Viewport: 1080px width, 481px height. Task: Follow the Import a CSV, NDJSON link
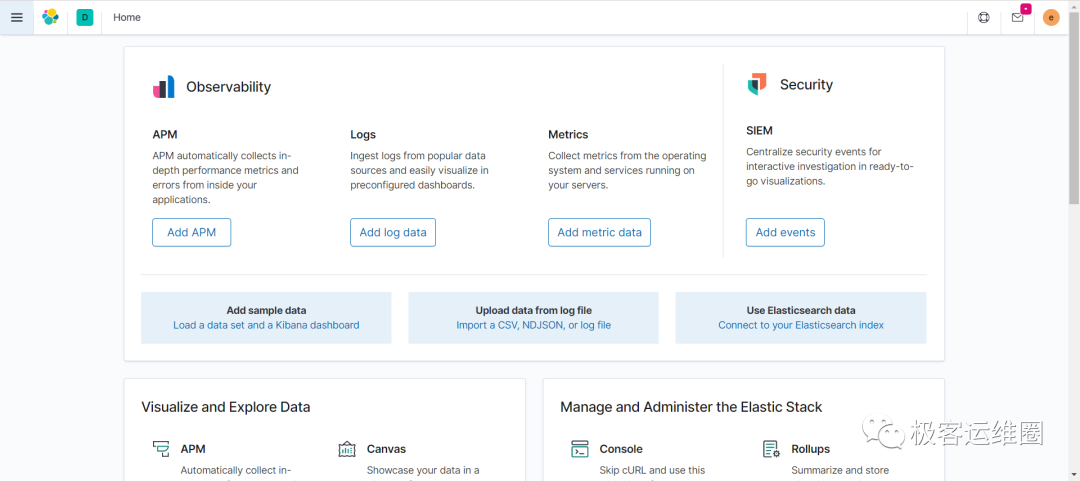533,325
